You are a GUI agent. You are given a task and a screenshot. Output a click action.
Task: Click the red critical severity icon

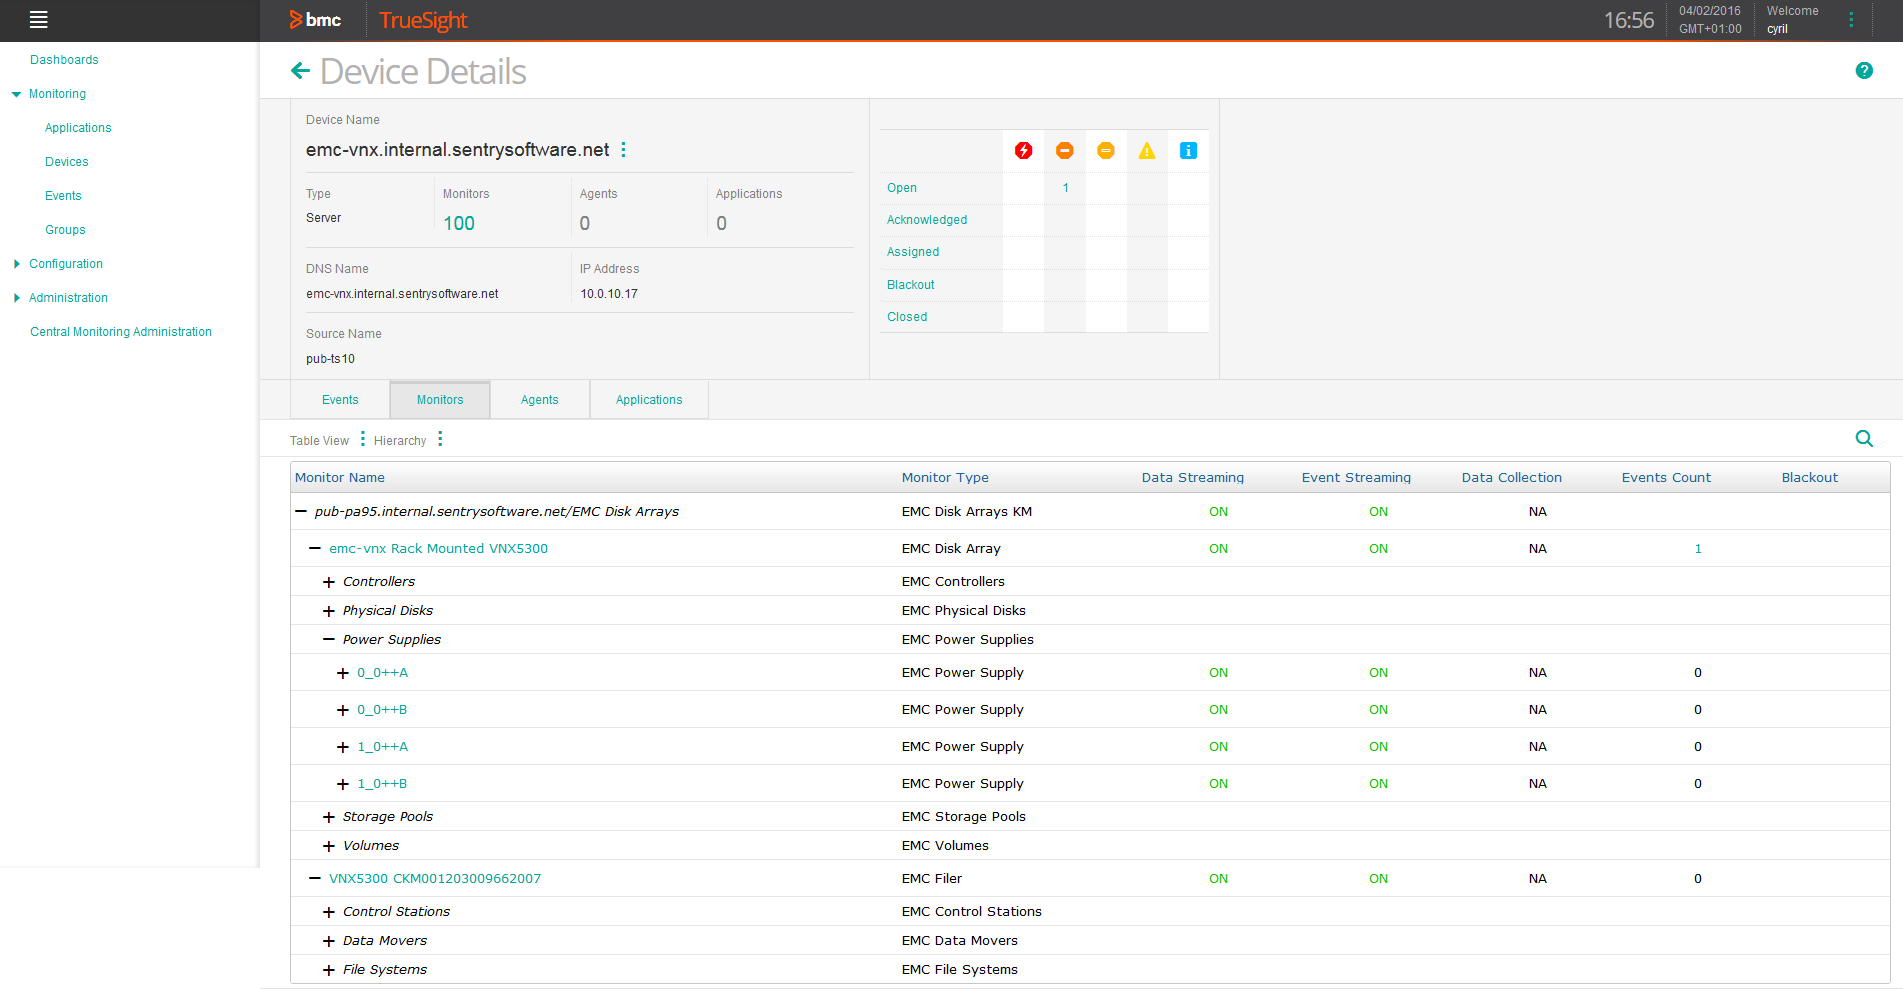pos(1023,150)
